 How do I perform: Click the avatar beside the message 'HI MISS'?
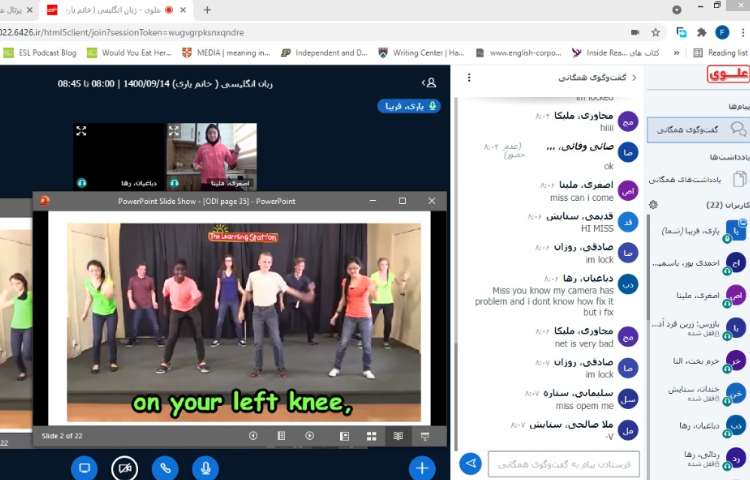(628, 222)
